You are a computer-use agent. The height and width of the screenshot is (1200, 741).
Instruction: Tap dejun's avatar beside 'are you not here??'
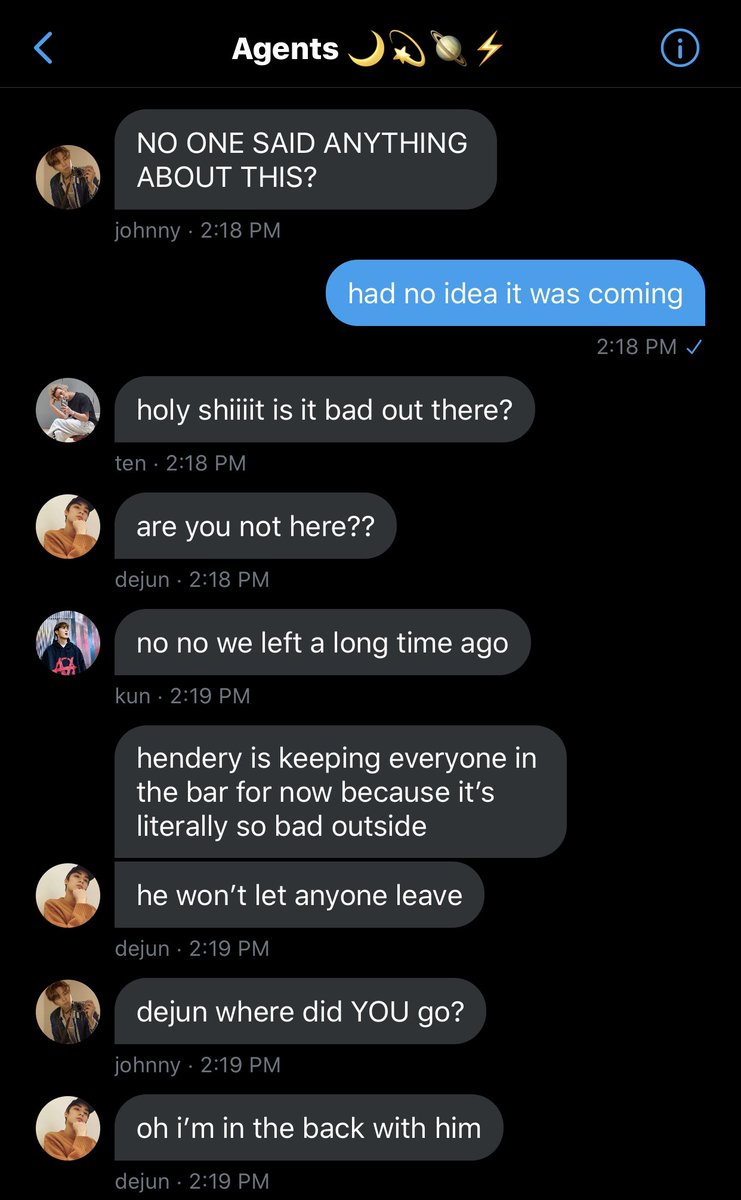pyautogui.click(x=68, y=526)
